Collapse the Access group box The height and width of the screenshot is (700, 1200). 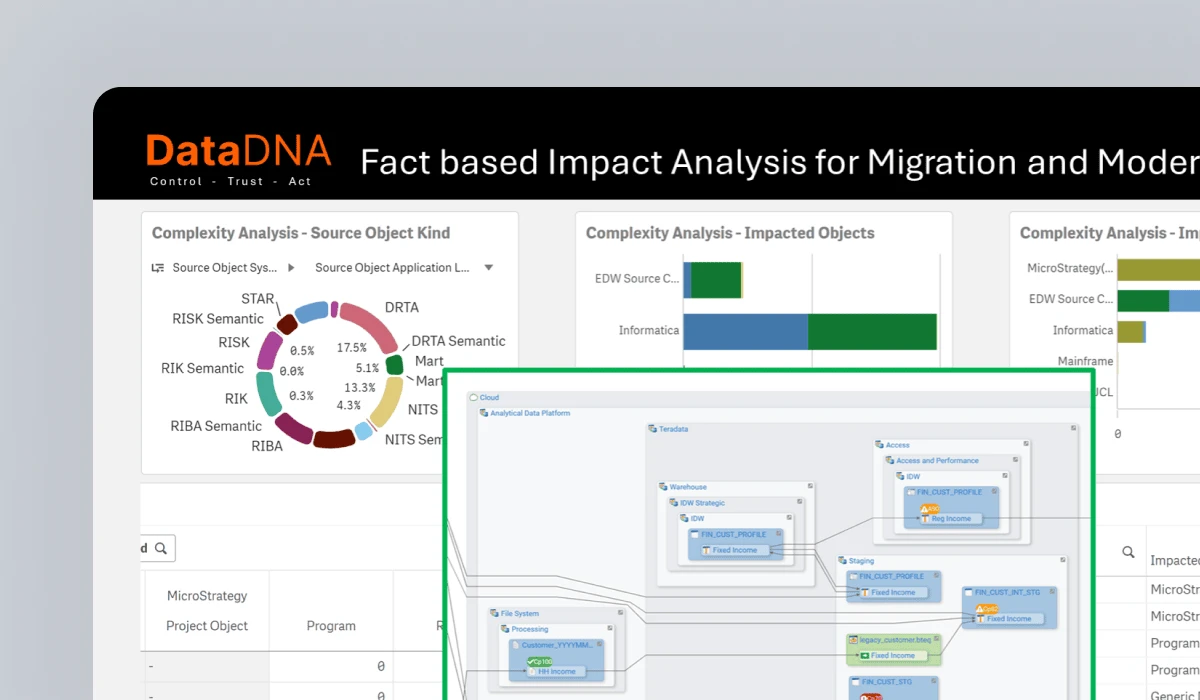[x=1025, y=444]
